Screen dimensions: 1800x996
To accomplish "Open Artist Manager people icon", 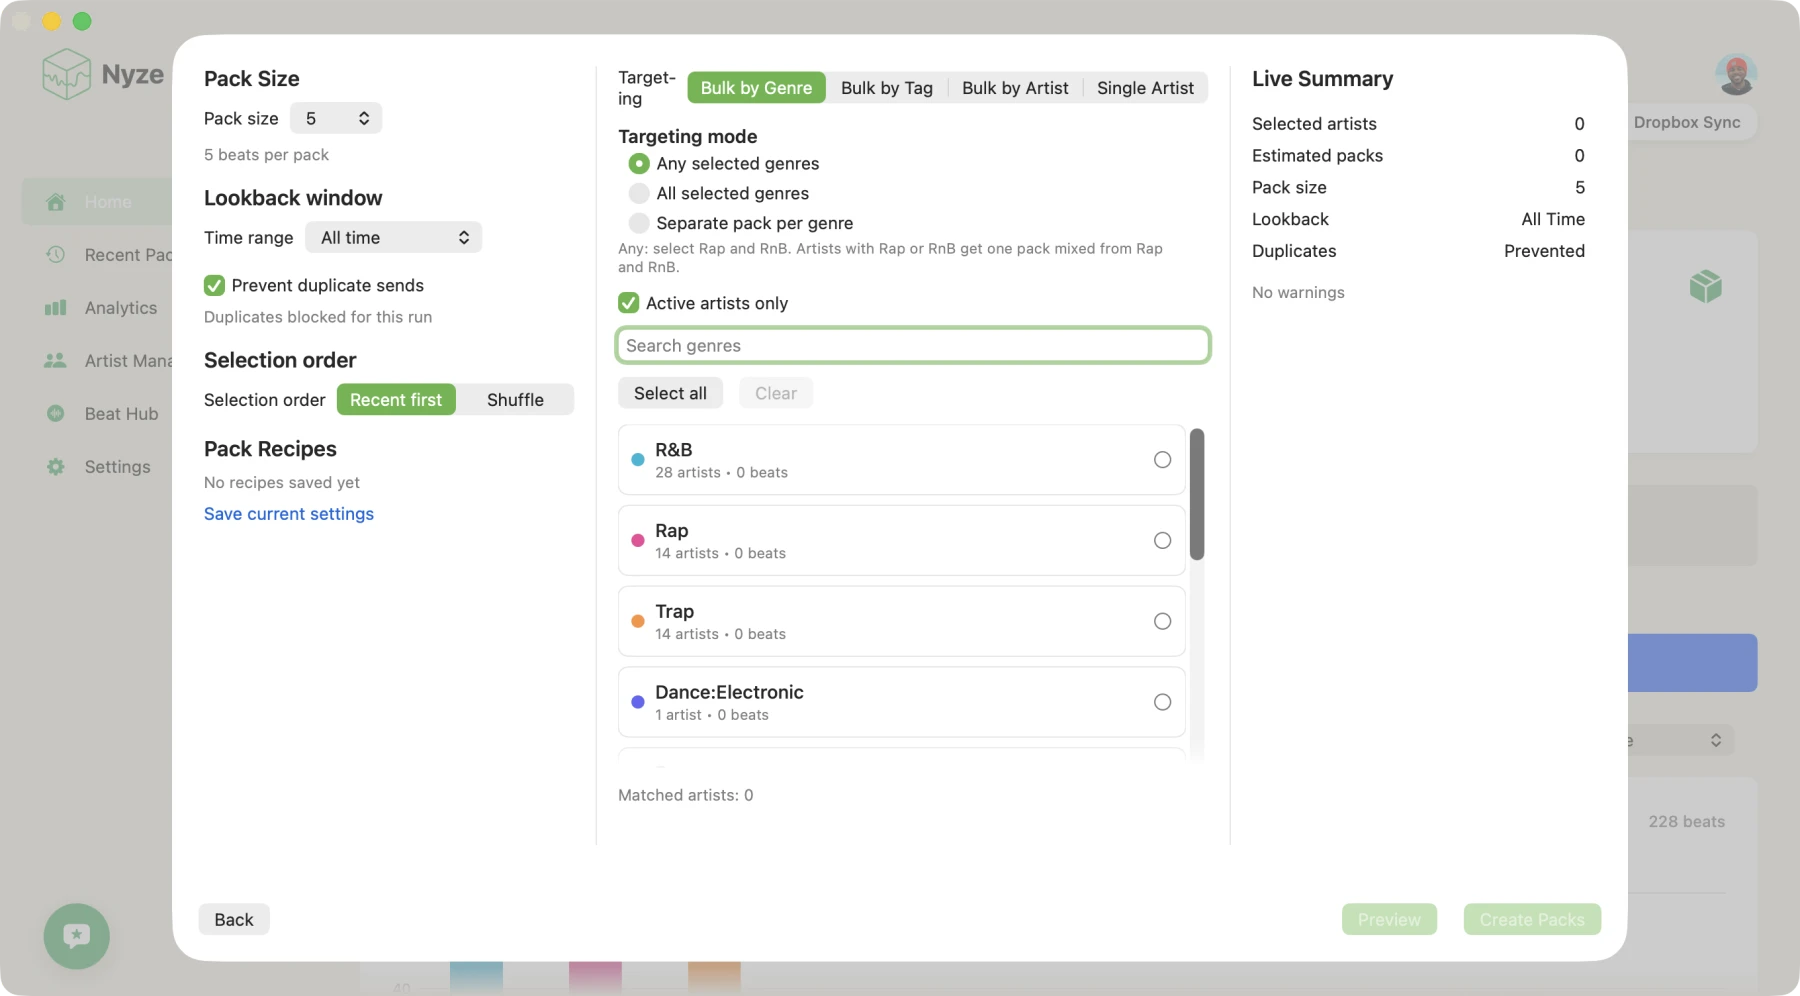I will (x=56, y=361).
